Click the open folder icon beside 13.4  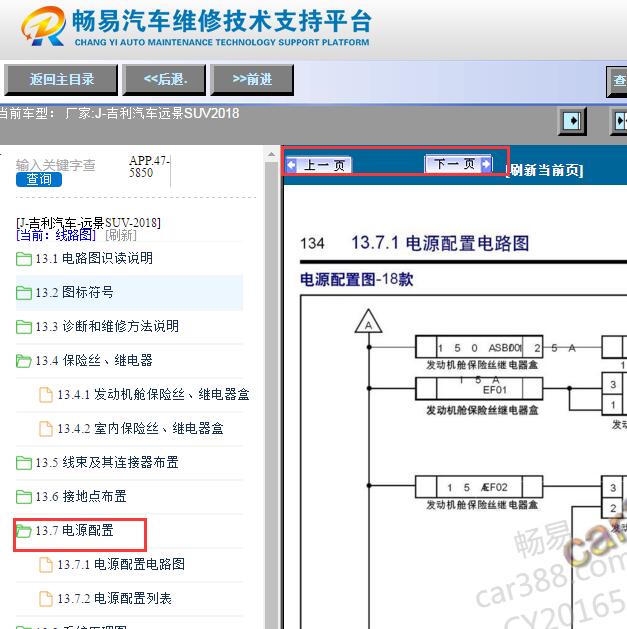point(24,361)
